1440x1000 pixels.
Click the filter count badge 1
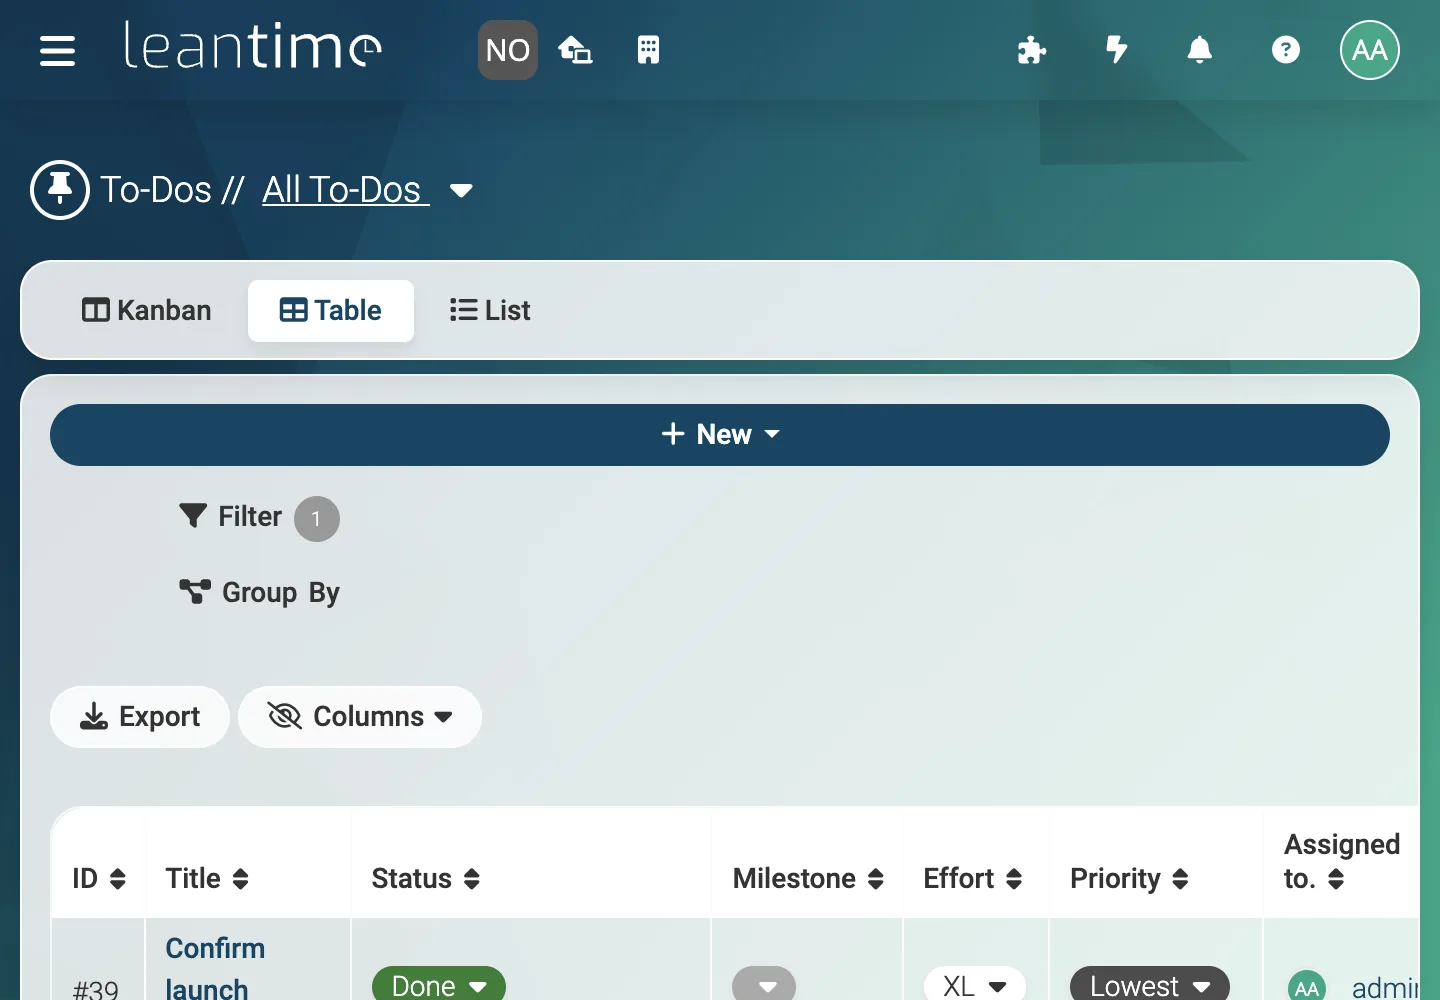click(317, 519)
